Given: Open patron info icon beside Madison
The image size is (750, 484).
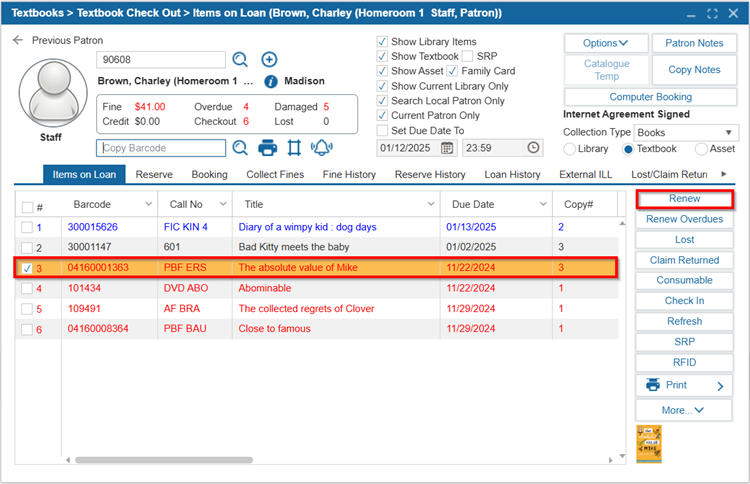Looking at the screenshot, I should click(271, 81).
